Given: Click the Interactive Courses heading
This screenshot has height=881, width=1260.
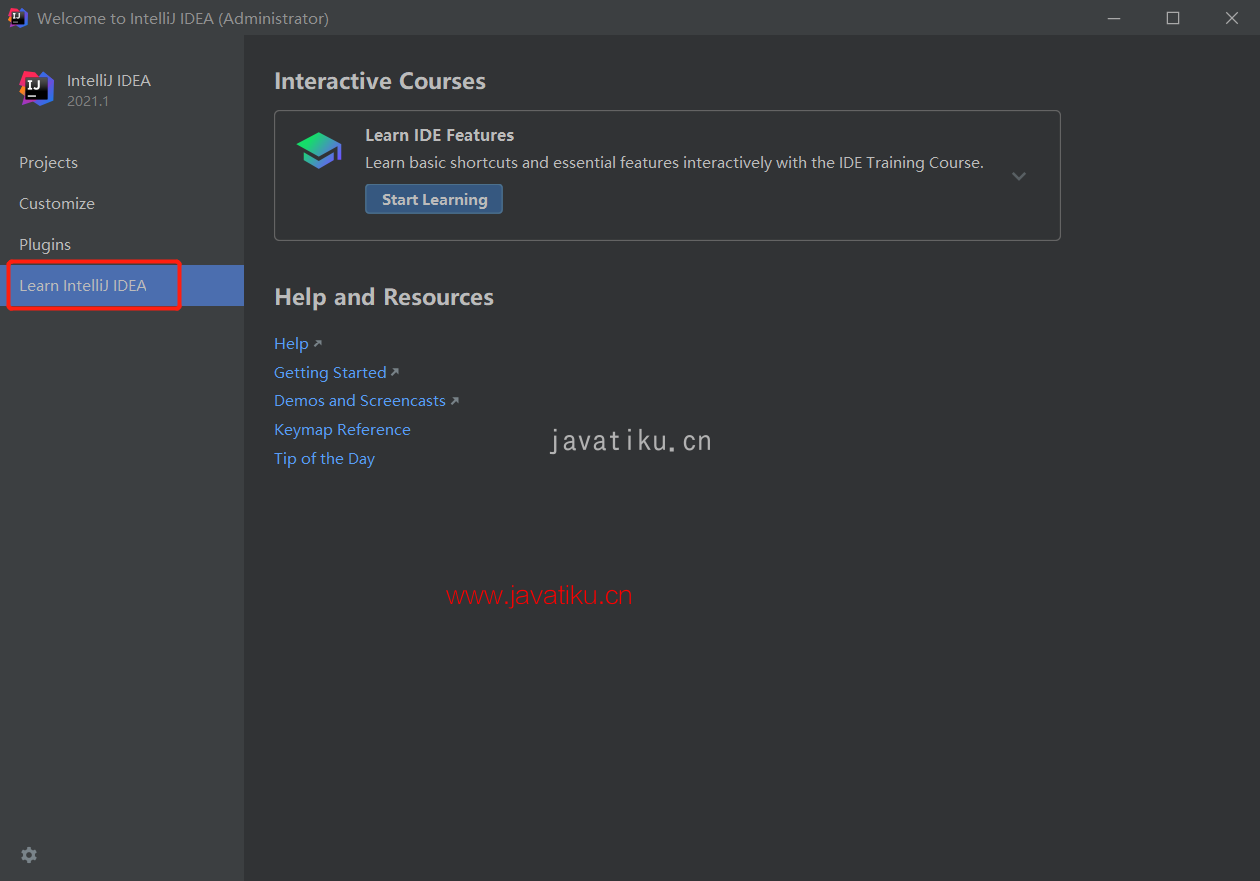Looking at the screenshot, I should [380, 81].
